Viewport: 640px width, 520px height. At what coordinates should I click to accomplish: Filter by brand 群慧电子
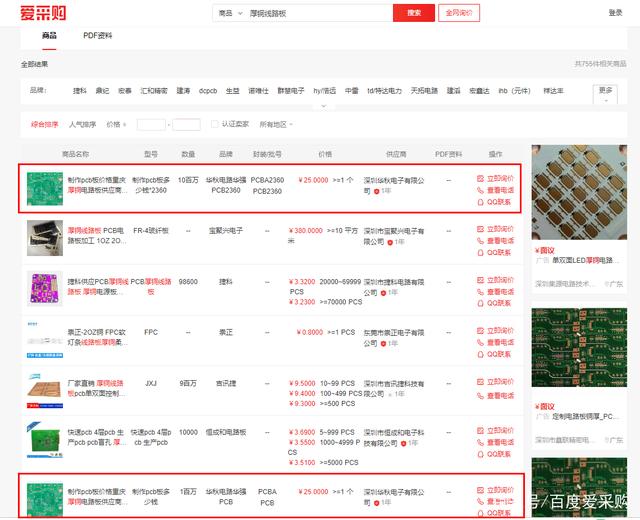click(x=291, y=91)
